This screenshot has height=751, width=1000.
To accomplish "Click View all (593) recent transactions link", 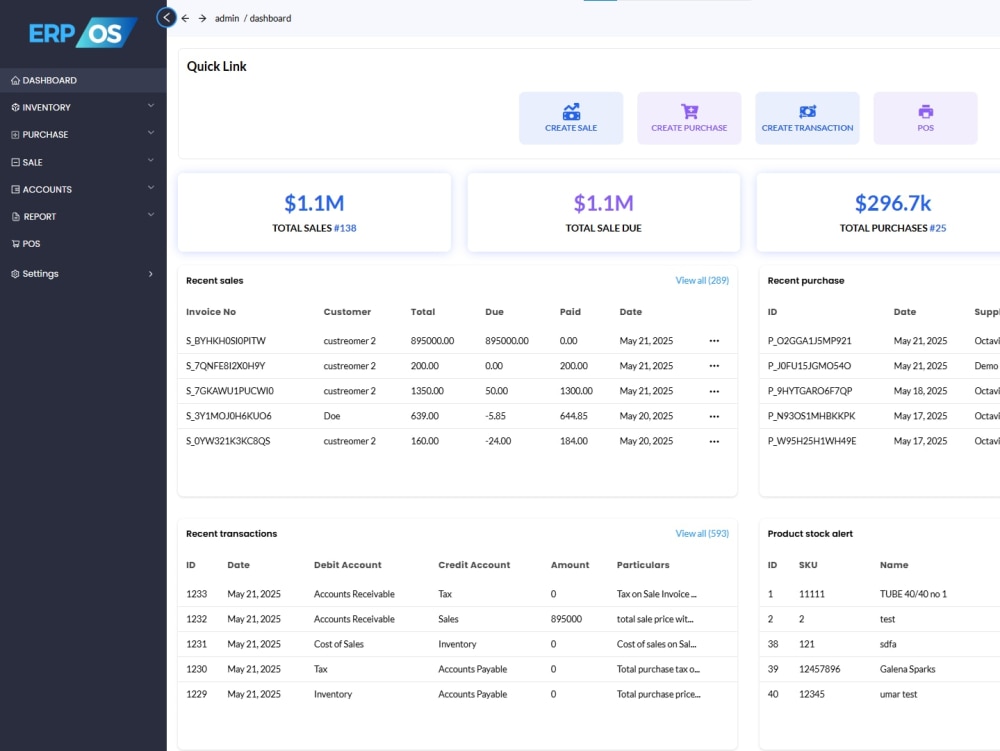I will (702, 534).
